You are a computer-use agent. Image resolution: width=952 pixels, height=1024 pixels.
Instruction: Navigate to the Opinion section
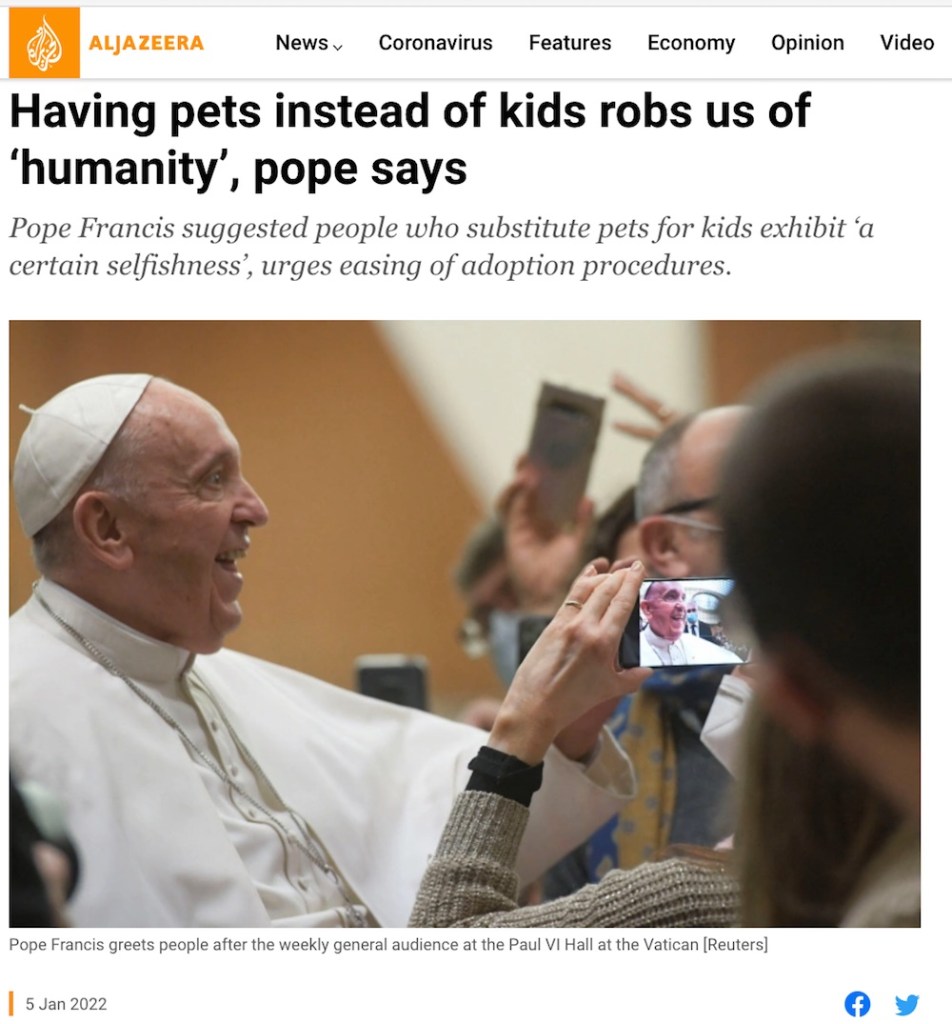coord(807,42)
